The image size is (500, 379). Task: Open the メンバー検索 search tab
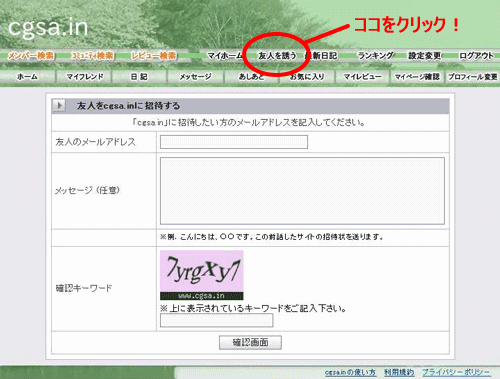click(31, 56)
